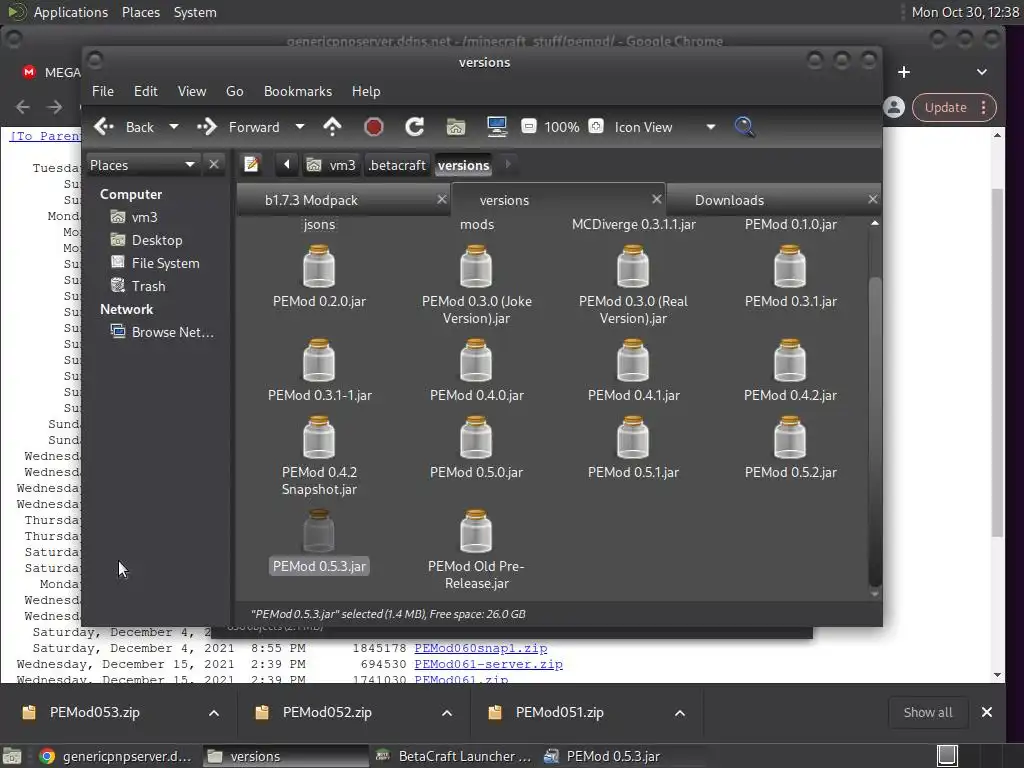
Task: Select the PEMod 0.3.1.jar file icon
Action: [790, 266]
